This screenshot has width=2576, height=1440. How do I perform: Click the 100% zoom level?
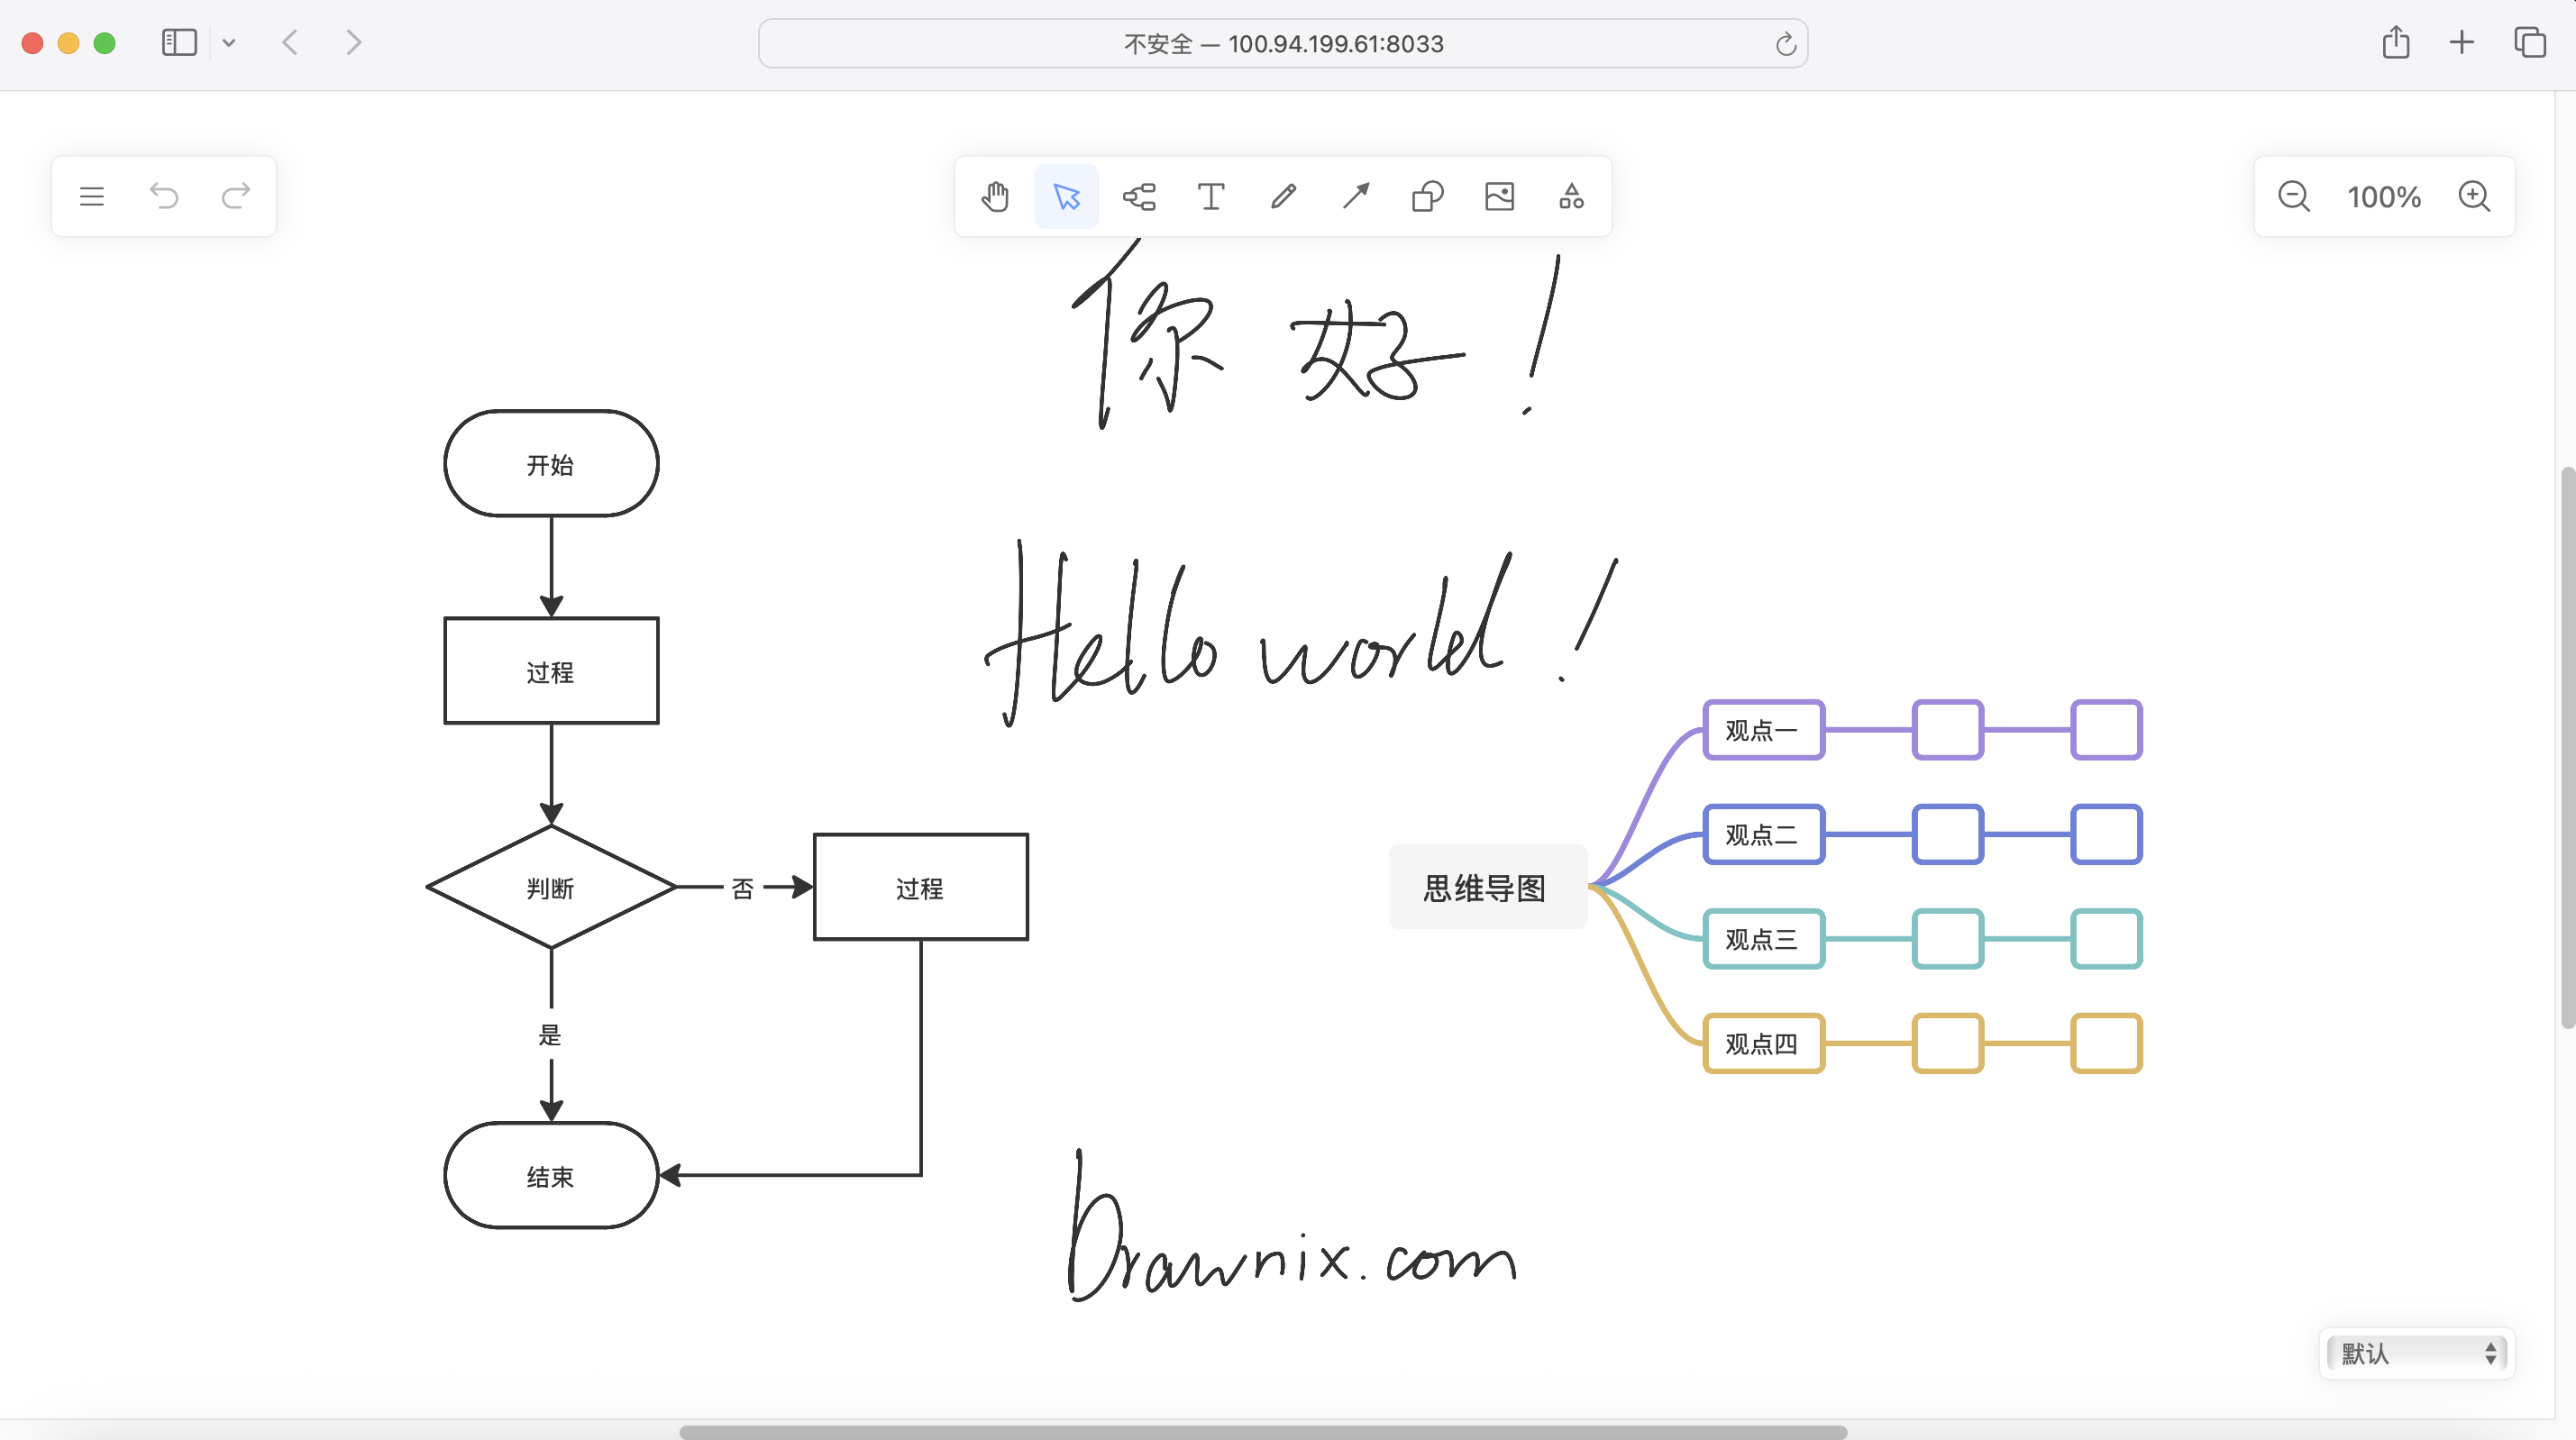point(2384,197)
